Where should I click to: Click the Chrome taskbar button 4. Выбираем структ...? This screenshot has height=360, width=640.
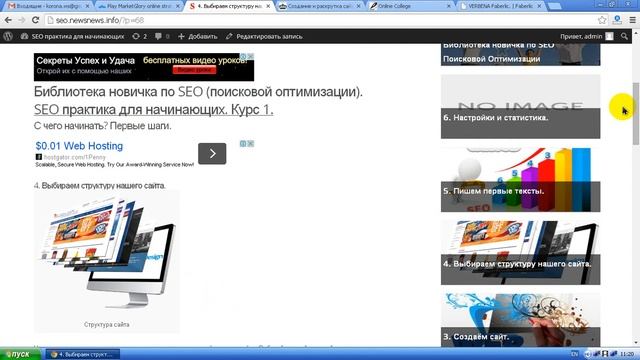[83, 354]
